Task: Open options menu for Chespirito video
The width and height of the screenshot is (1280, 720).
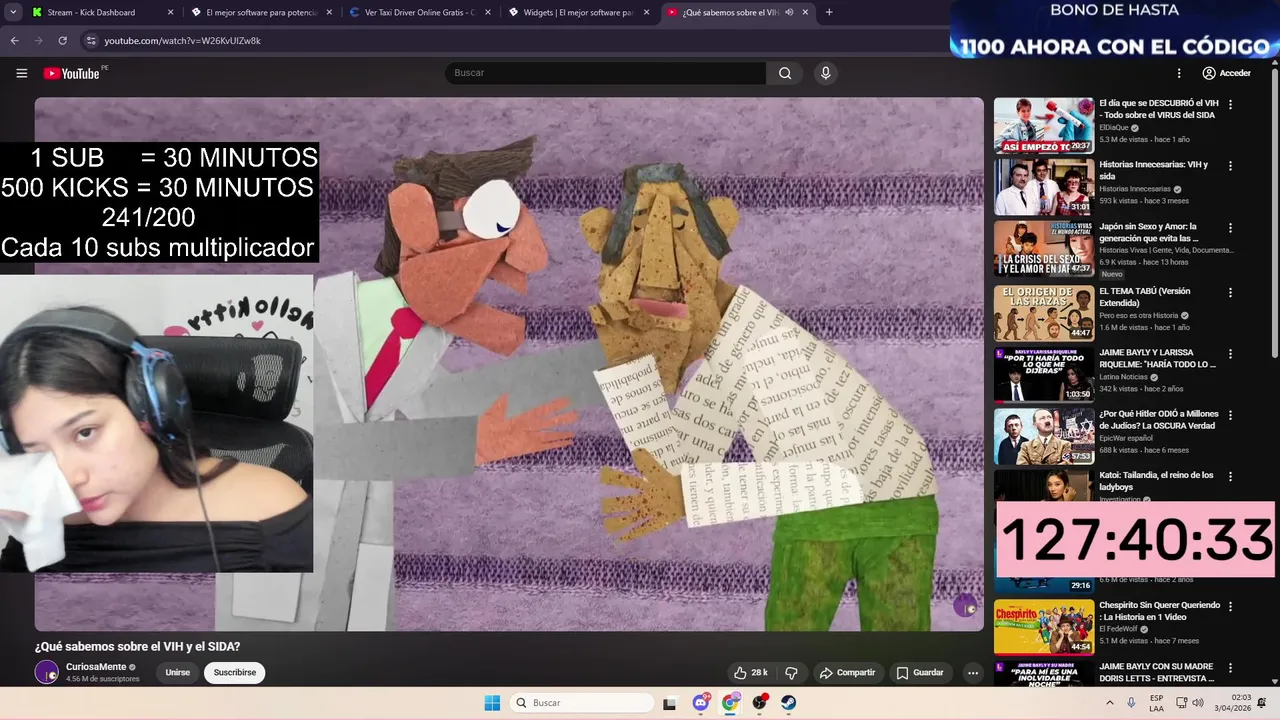Action: [1231, 606]
